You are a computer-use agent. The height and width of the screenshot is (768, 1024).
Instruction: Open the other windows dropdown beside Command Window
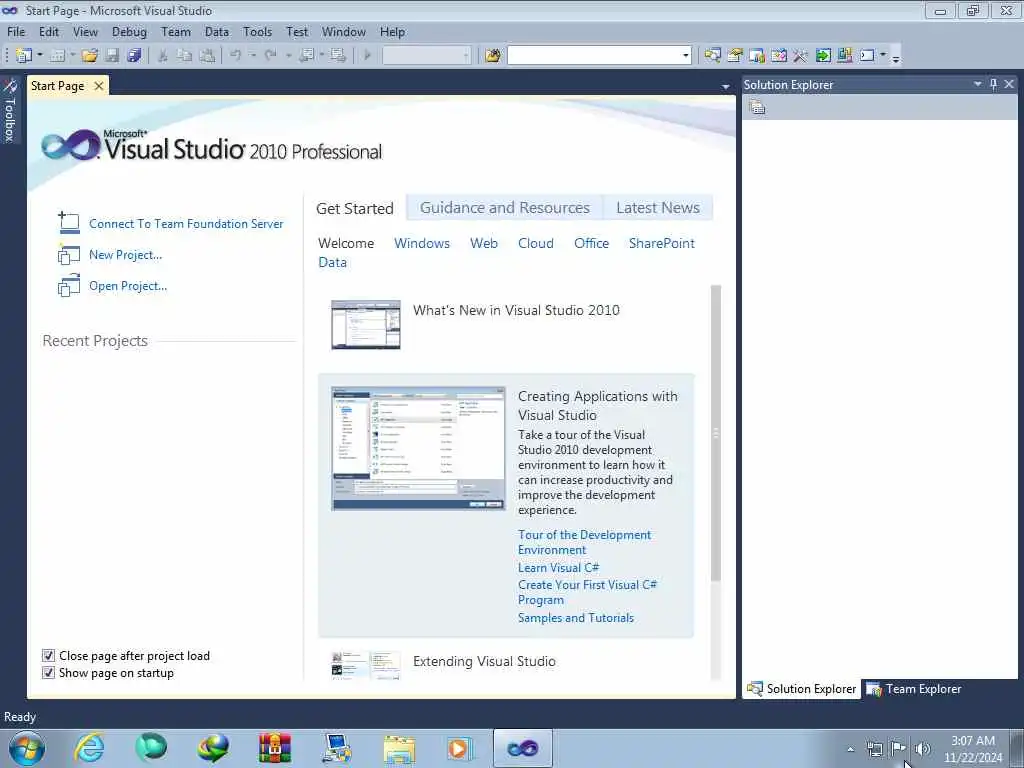click(x=883, y=56)
